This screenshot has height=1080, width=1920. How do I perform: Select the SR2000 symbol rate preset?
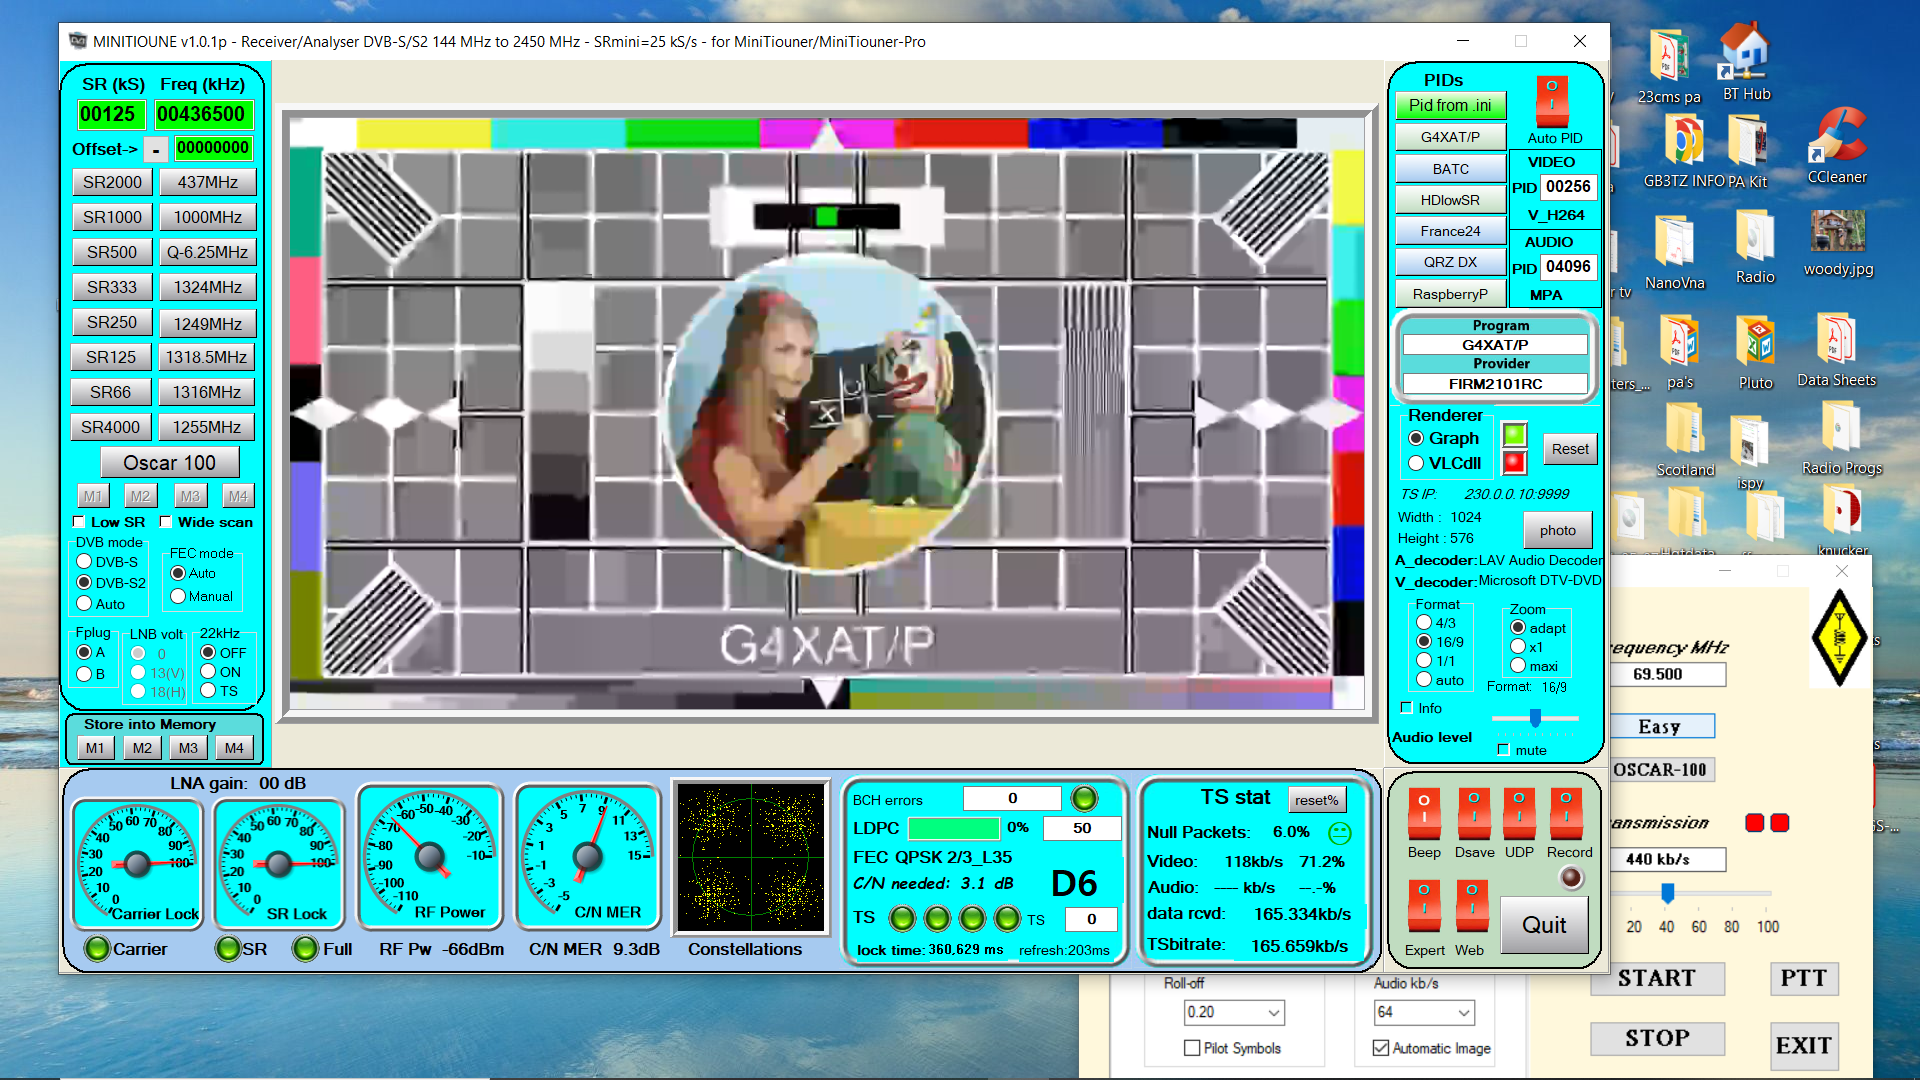click(x=112, y=182)
